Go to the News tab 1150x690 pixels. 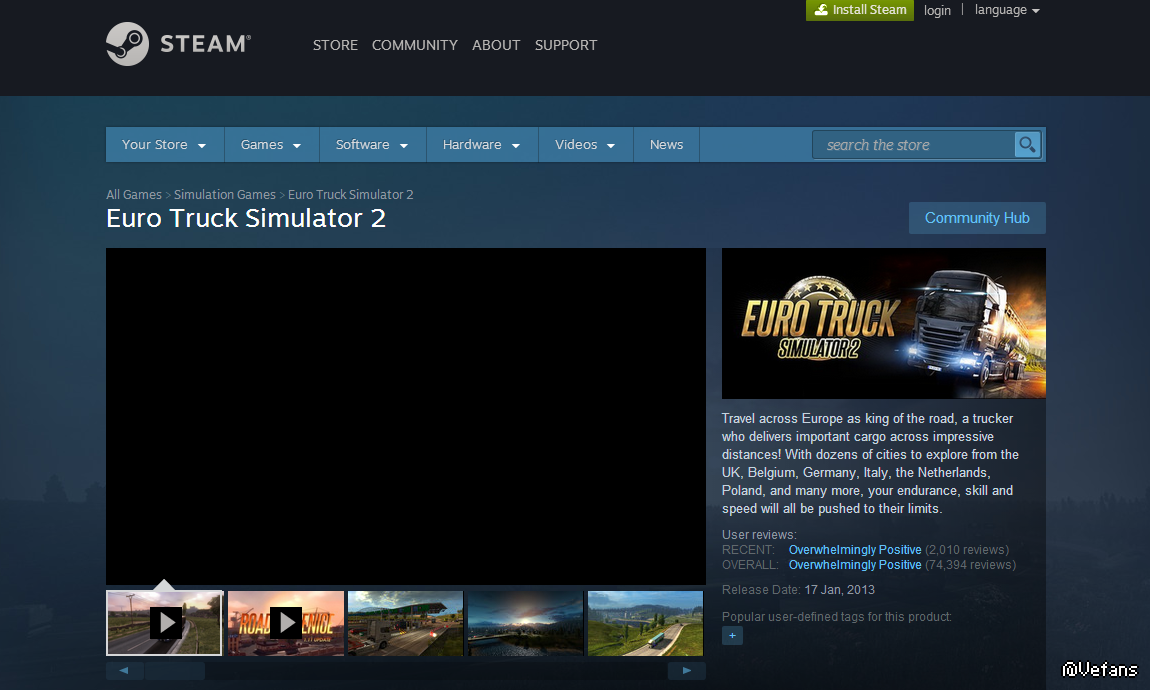tap(666, 144)
